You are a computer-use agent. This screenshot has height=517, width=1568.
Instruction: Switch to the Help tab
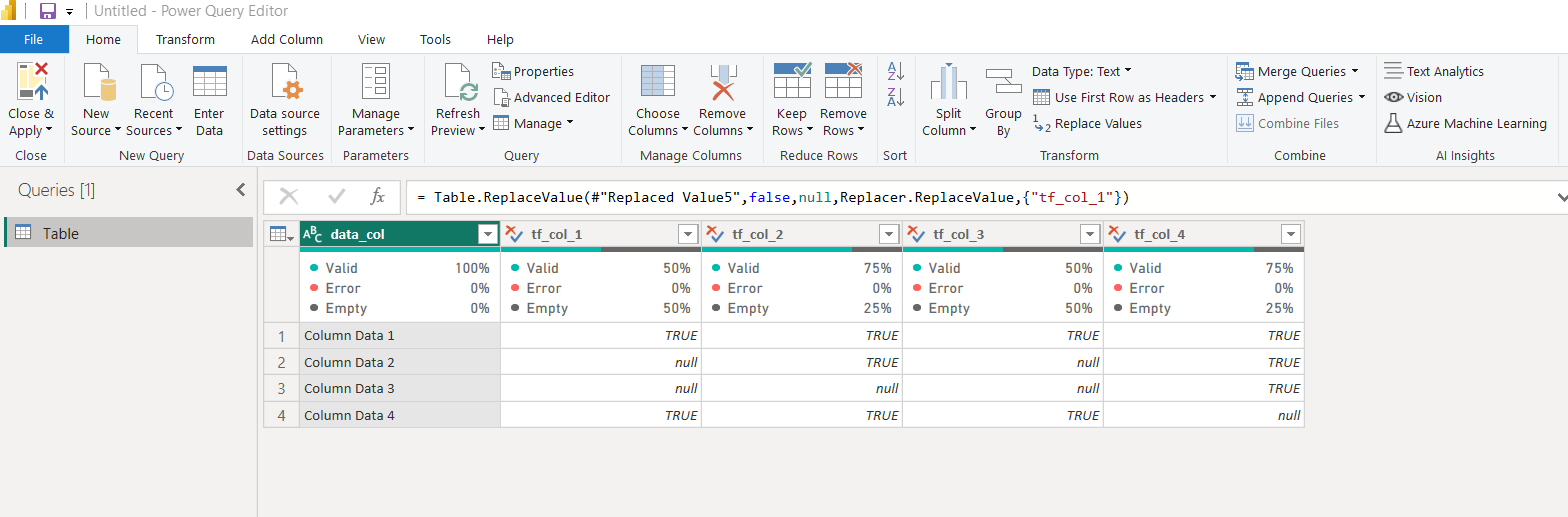[500, 39]
